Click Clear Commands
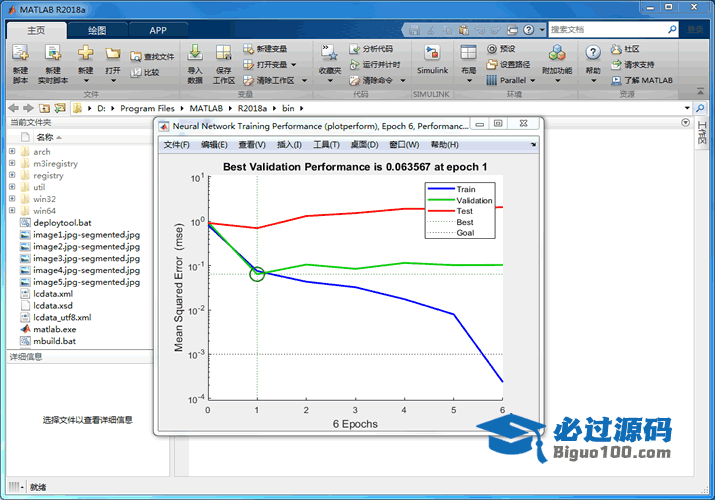The width and height of the screenshot is (715, 500). pos(371,80)
